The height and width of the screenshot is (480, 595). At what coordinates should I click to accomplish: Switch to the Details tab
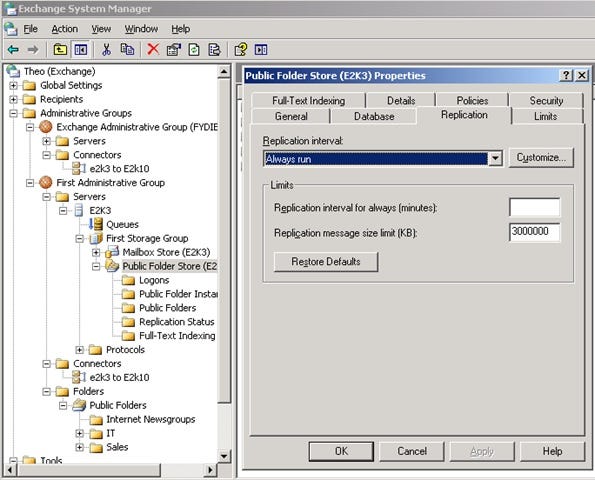401,101
